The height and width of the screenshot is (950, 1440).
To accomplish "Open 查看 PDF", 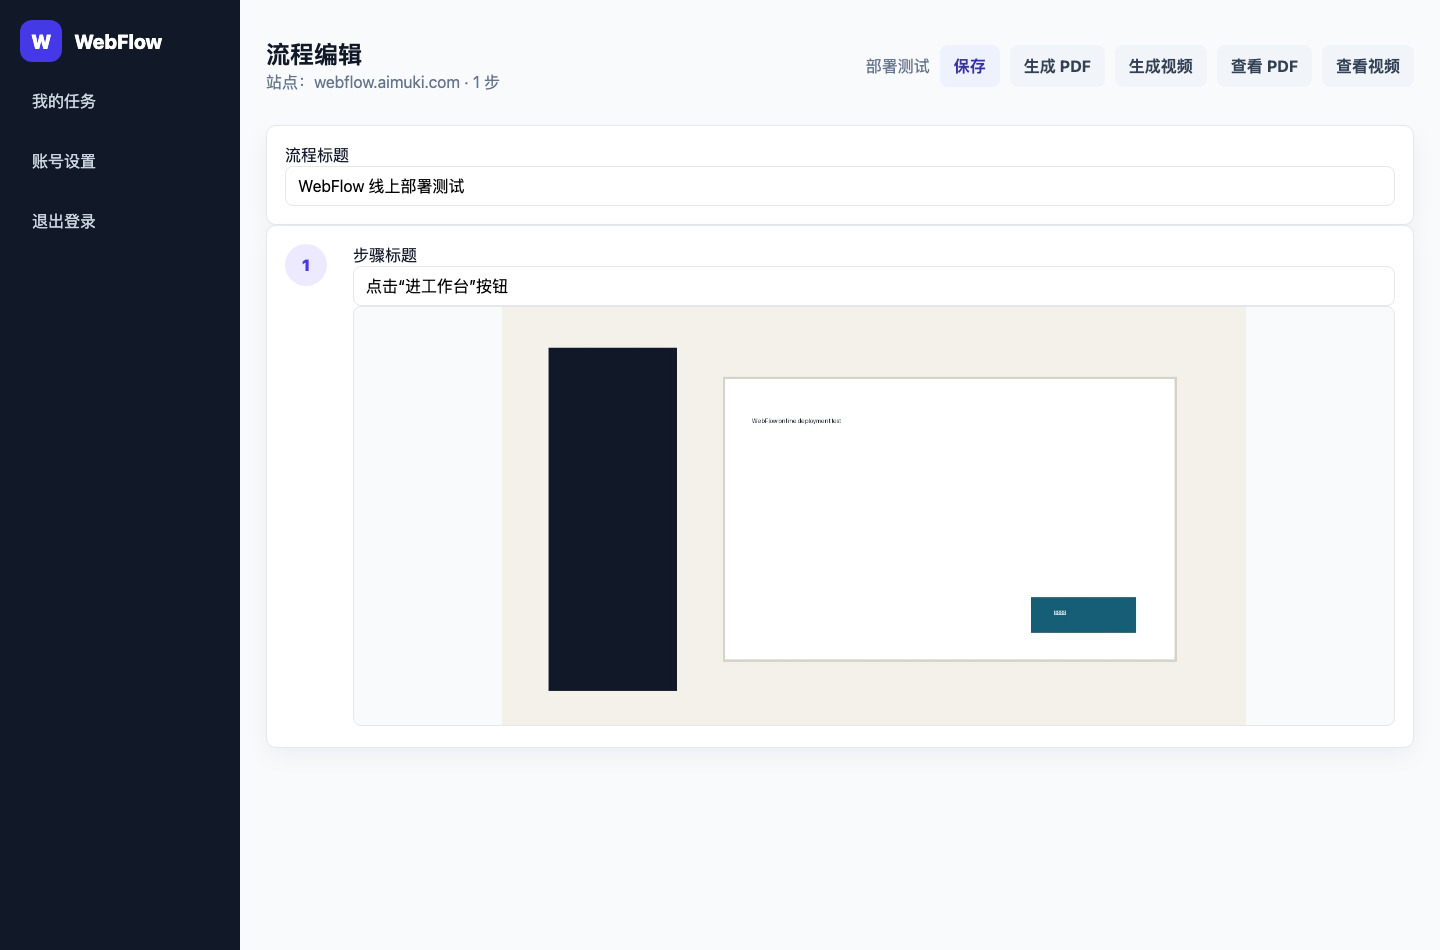I will [x=1264, y=66].
